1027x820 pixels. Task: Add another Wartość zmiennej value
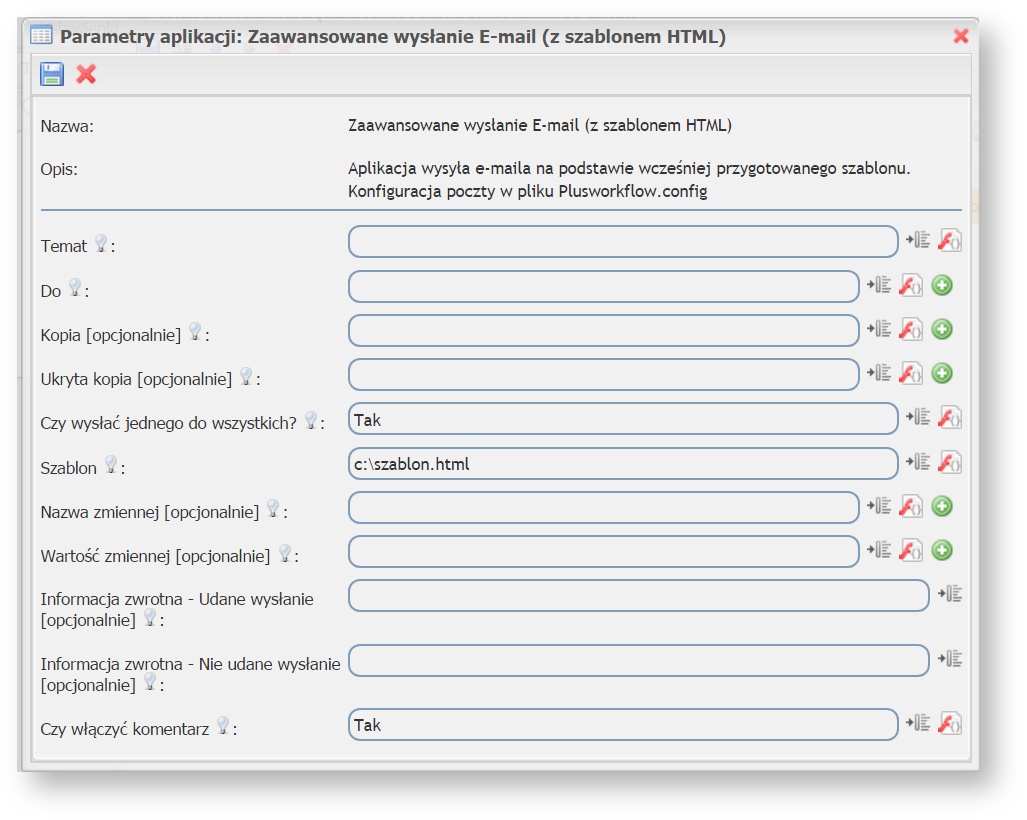[x=940, y=550]
